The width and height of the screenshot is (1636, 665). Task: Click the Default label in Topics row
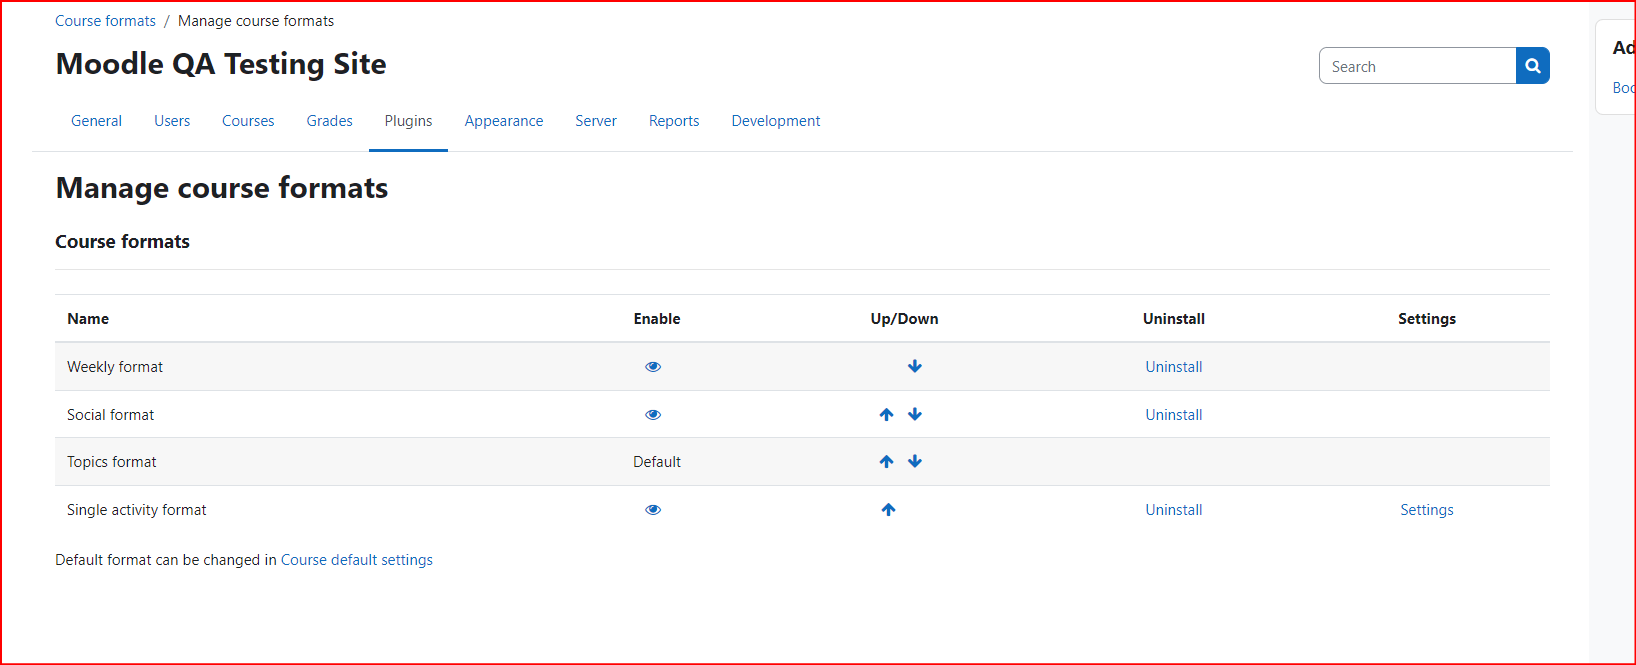657,462
